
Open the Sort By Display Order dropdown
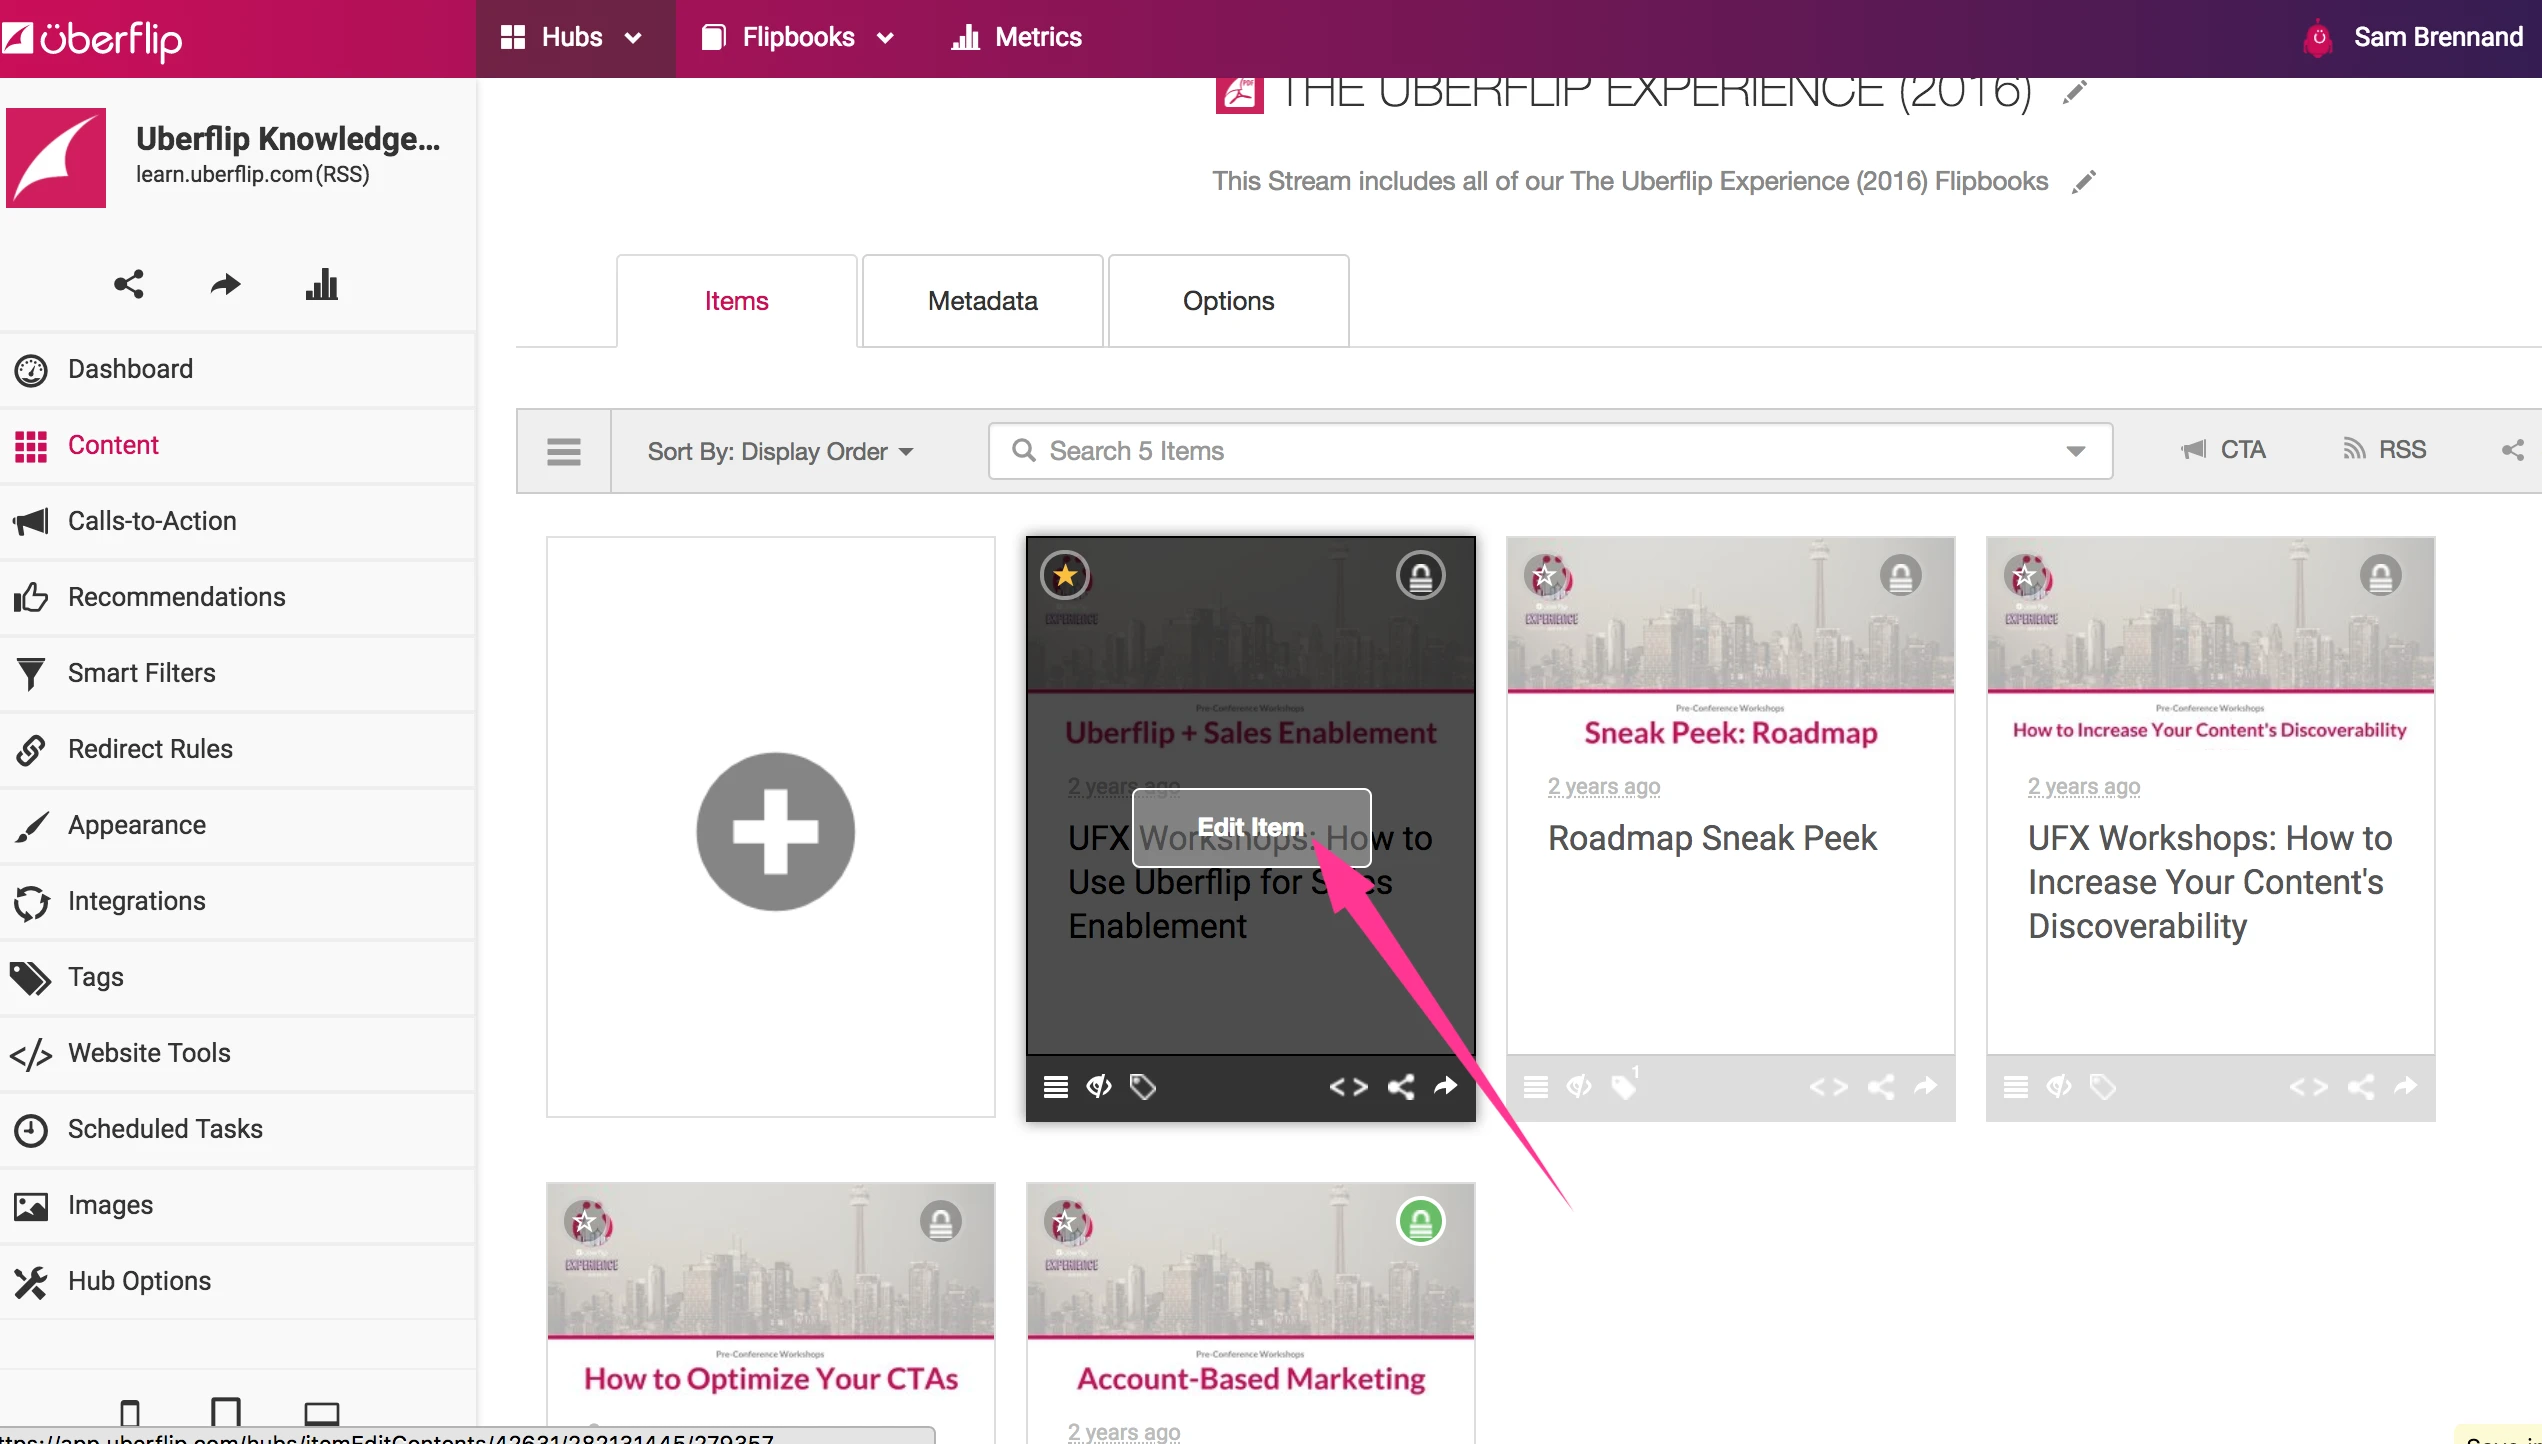tap(780, 451)
